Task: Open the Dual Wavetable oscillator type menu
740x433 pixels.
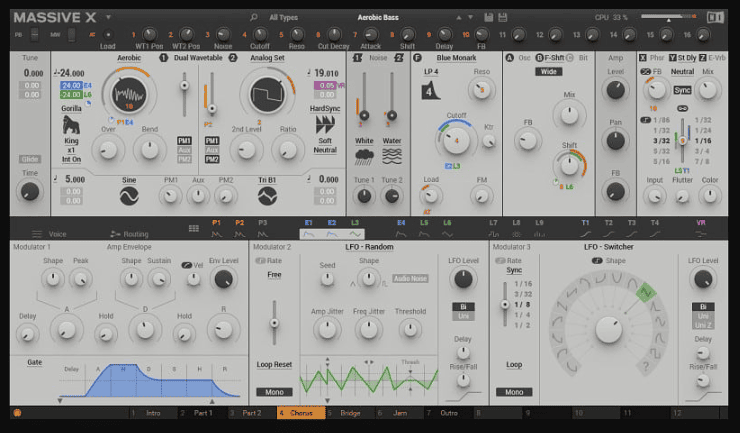Action: (x=198, y=58)
